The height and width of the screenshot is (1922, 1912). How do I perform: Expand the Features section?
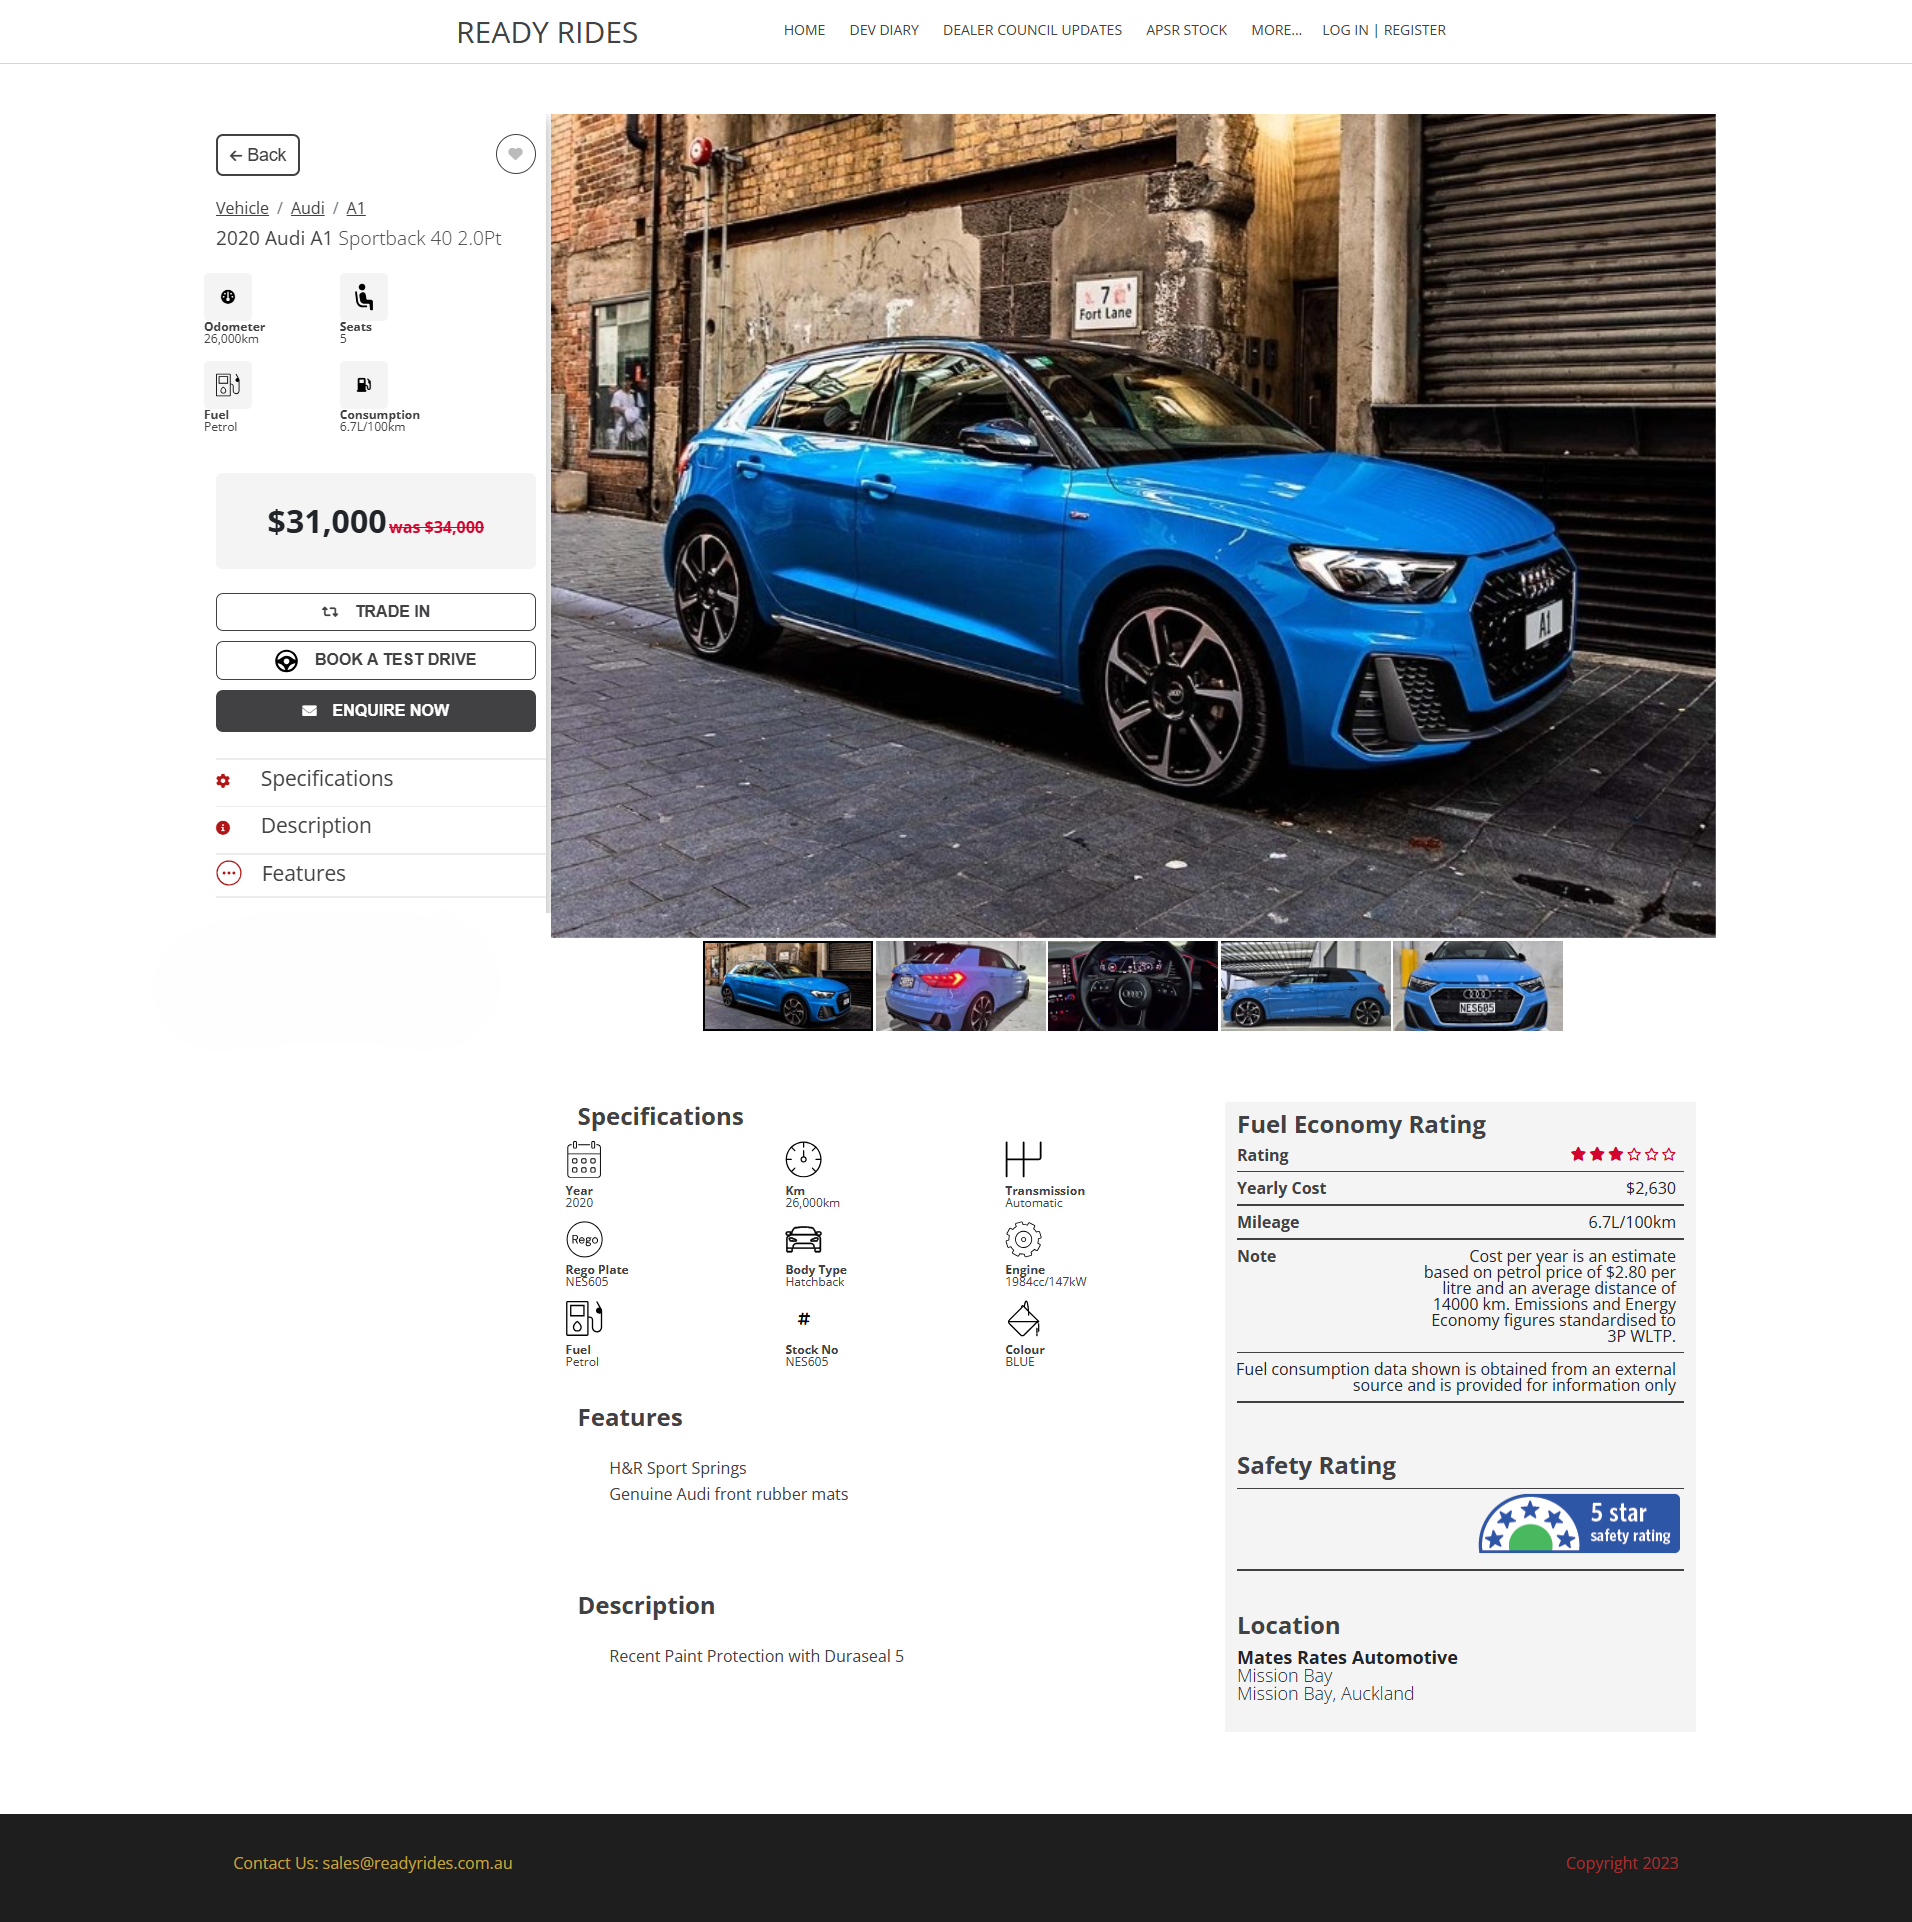point(303,874)
